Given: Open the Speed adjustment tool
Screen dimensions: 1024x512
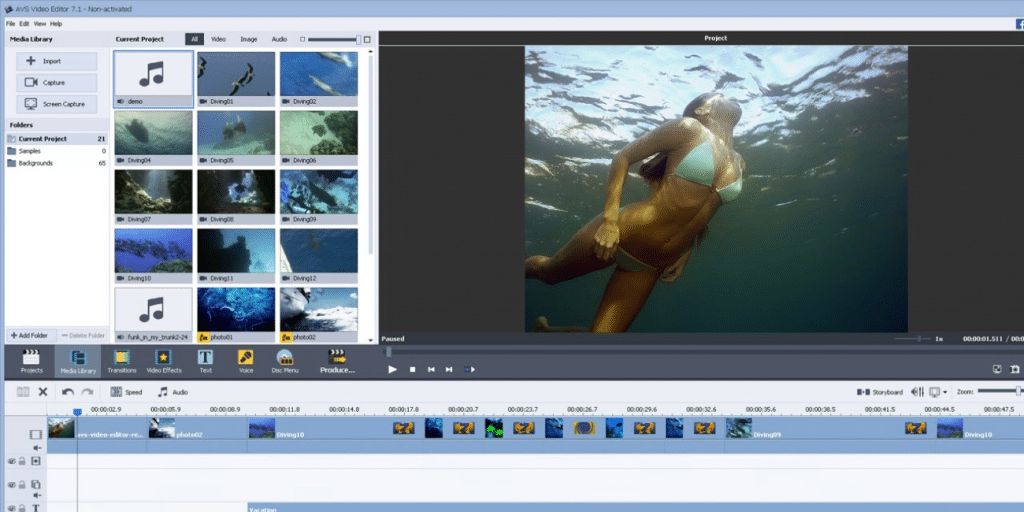Looking at the screenshot, I should click(126, 392).
